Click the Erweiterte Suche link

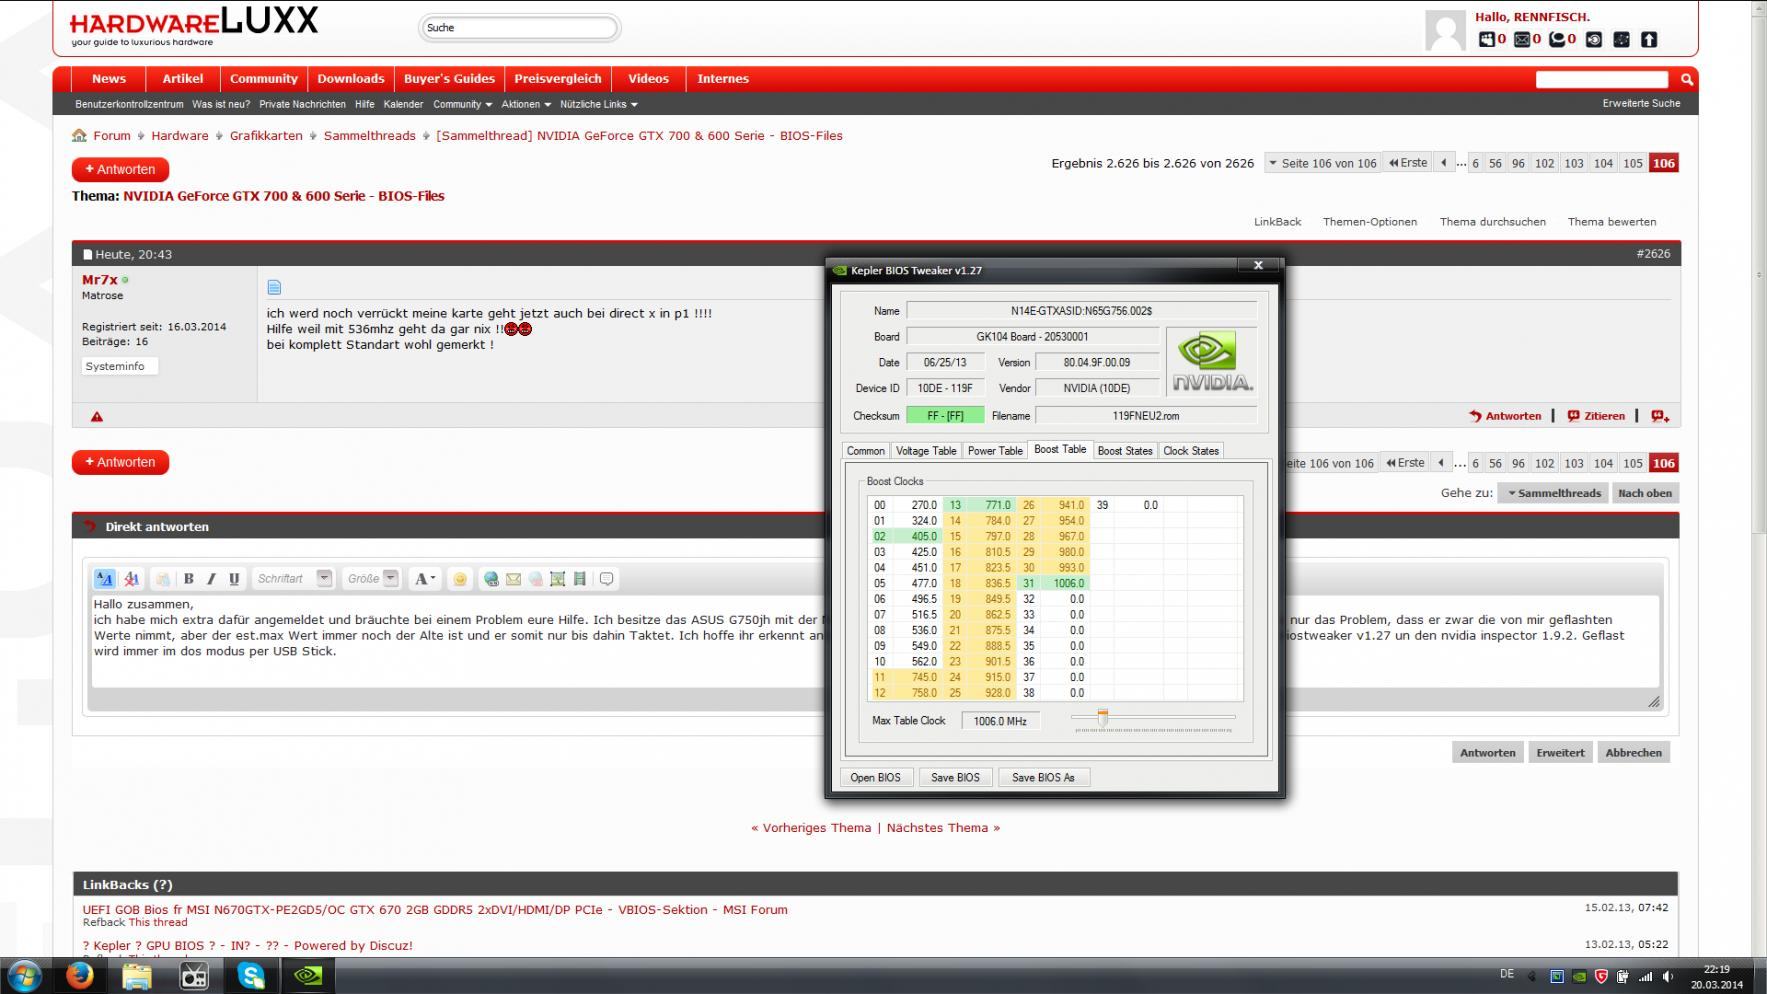click(1641, 103)
